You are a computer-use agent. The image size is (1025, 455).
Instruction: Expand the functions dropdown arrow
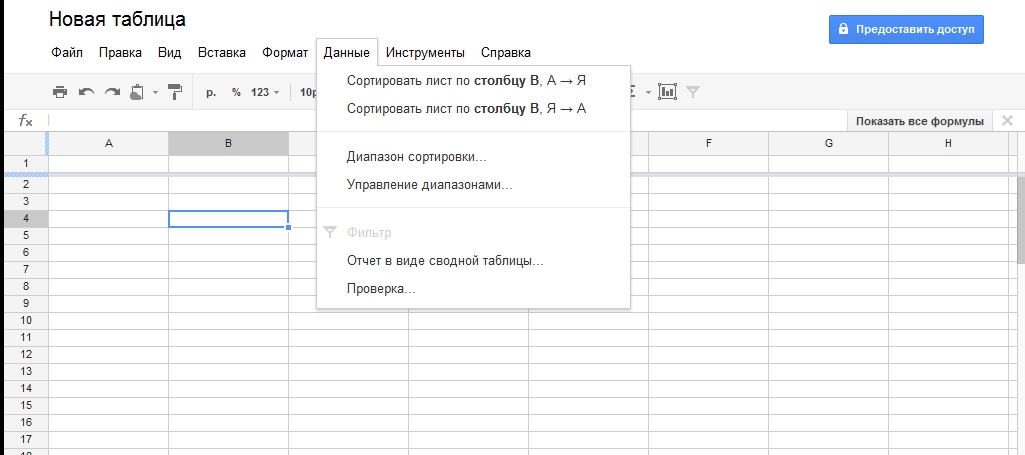(x=648, y=92)
